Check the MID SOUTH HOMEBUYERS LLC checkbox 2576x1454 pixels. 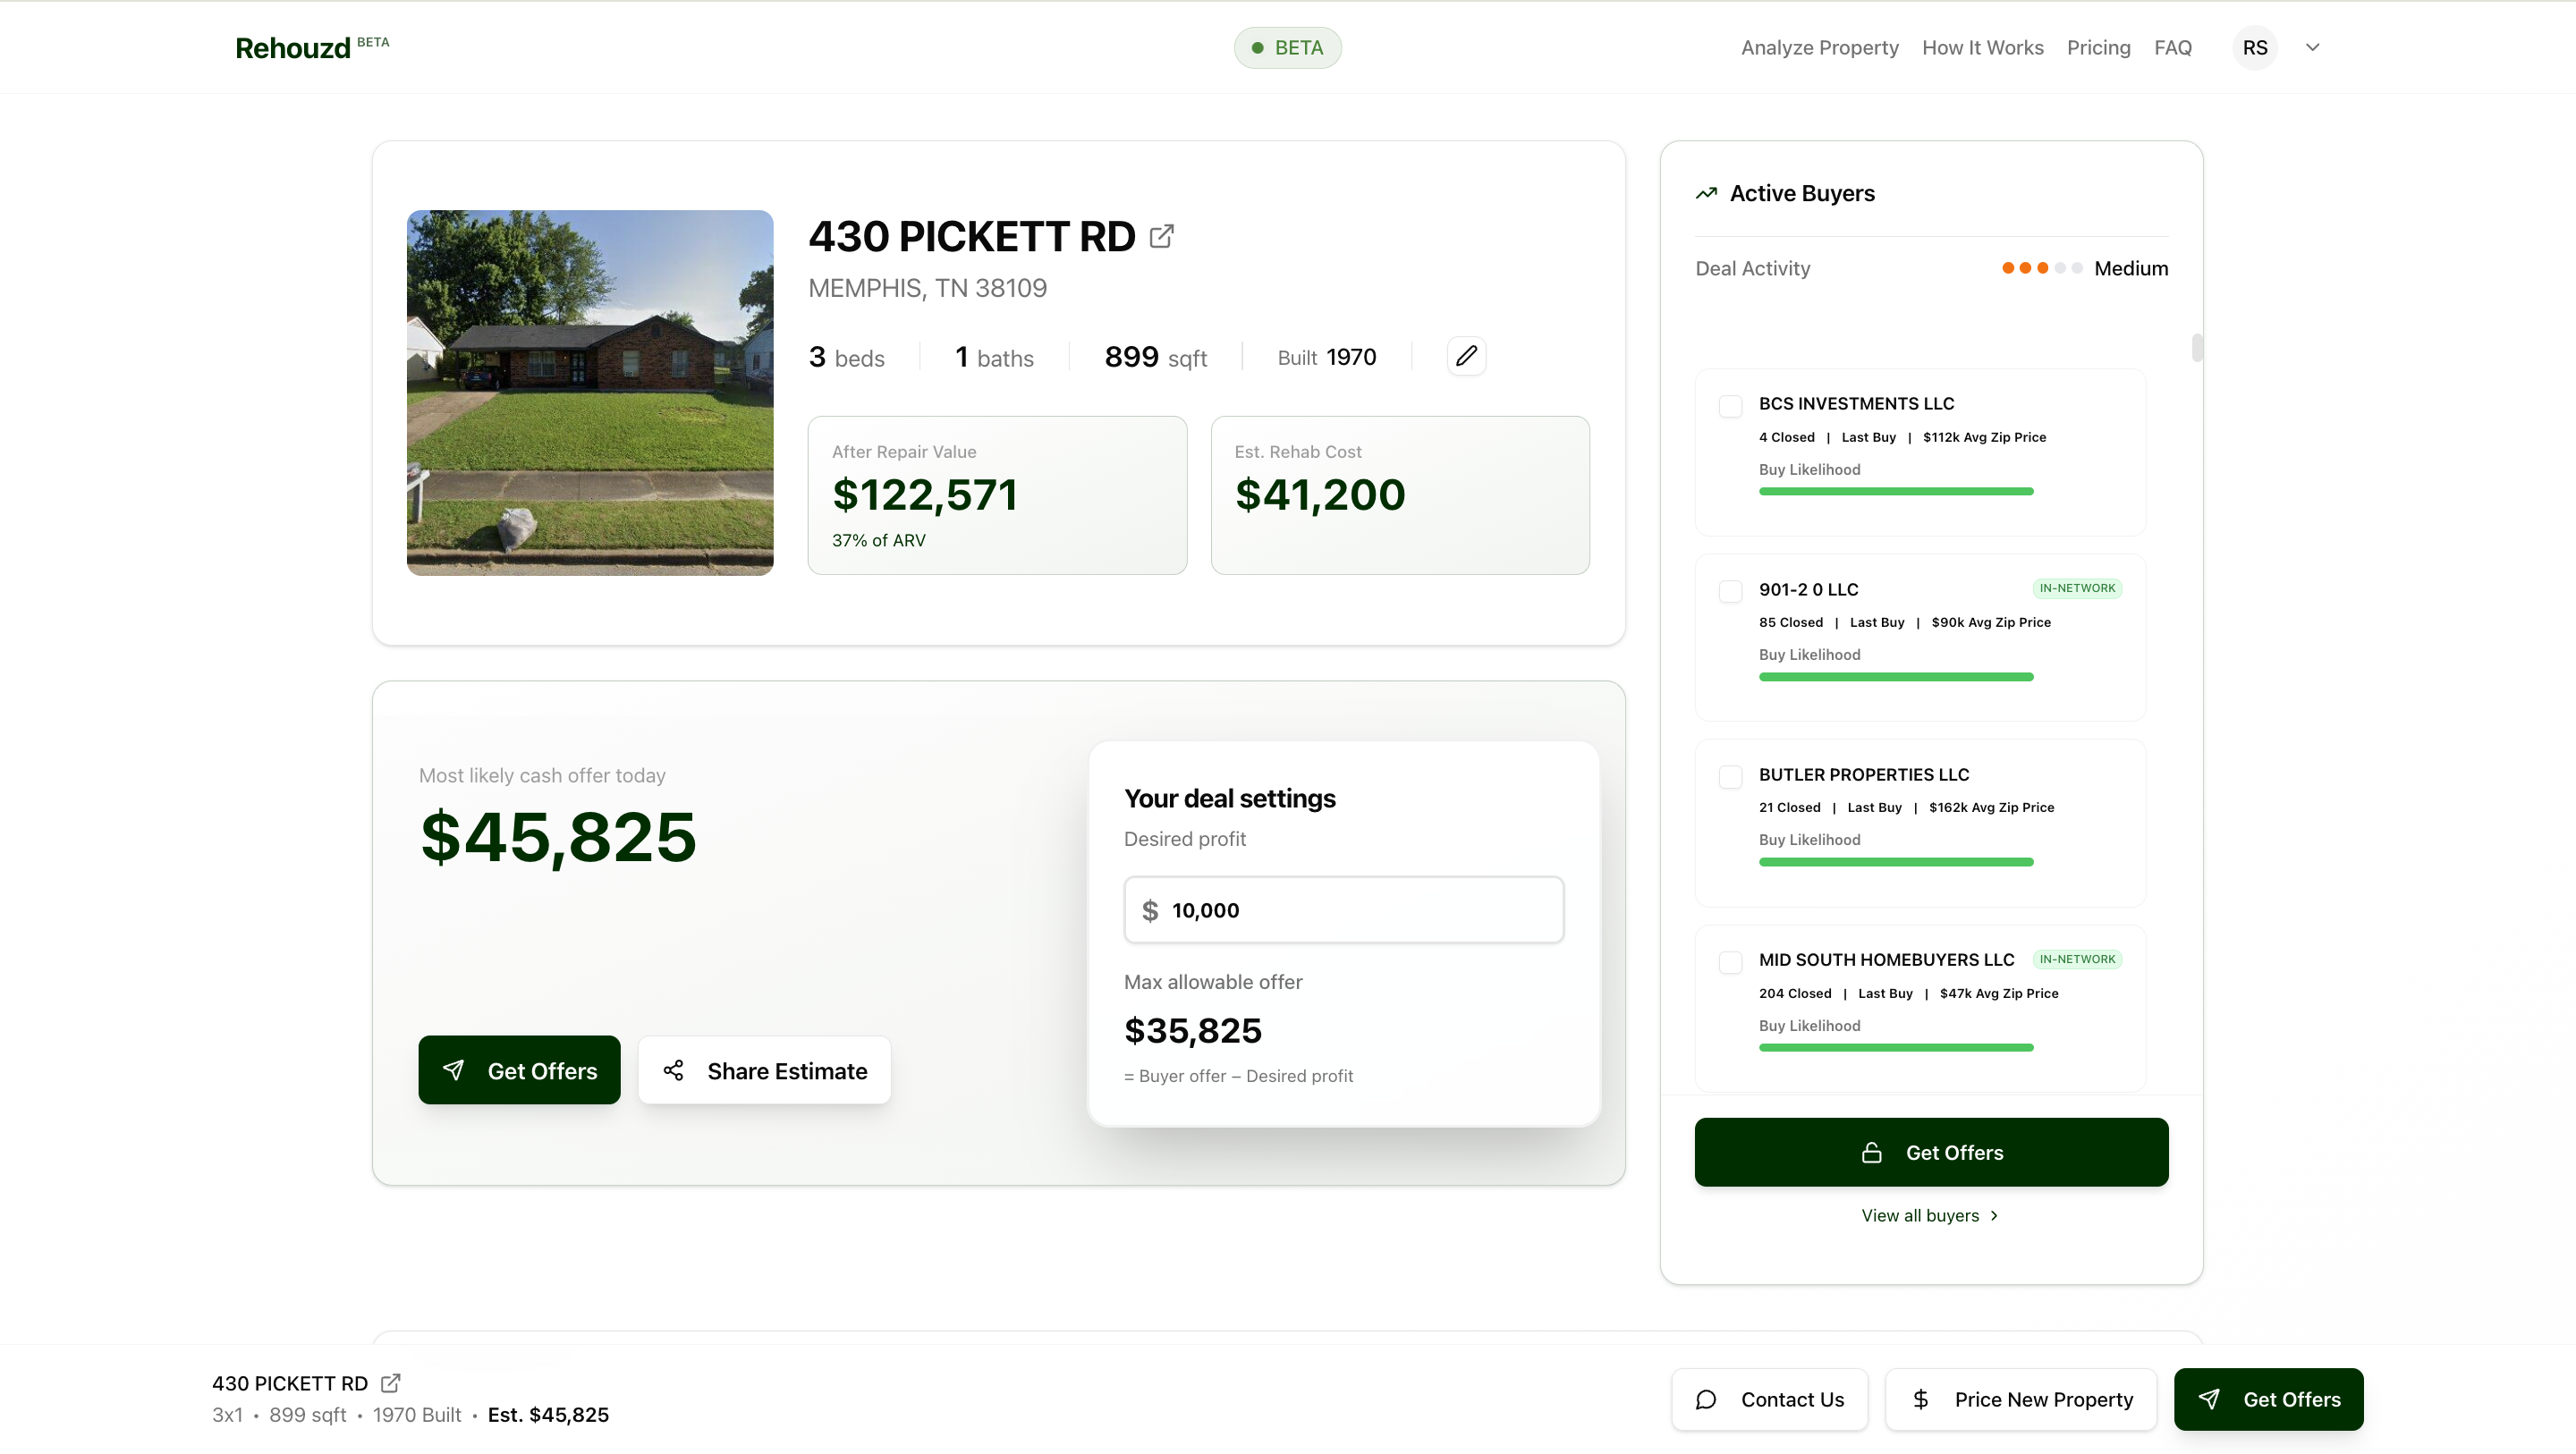click(1730, 962)
